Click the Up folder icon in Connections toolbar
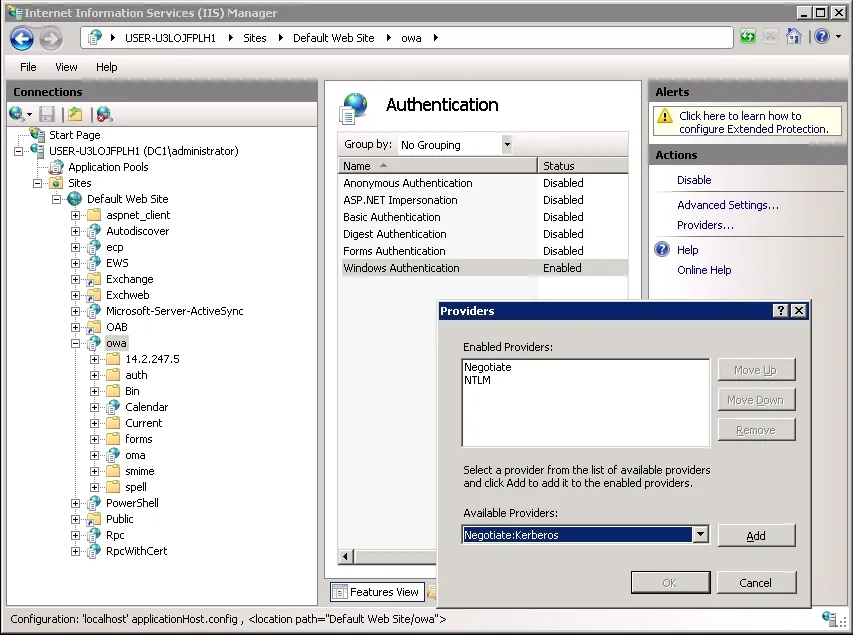Screen dimensions: 853x635 click(x=76, y=114)
